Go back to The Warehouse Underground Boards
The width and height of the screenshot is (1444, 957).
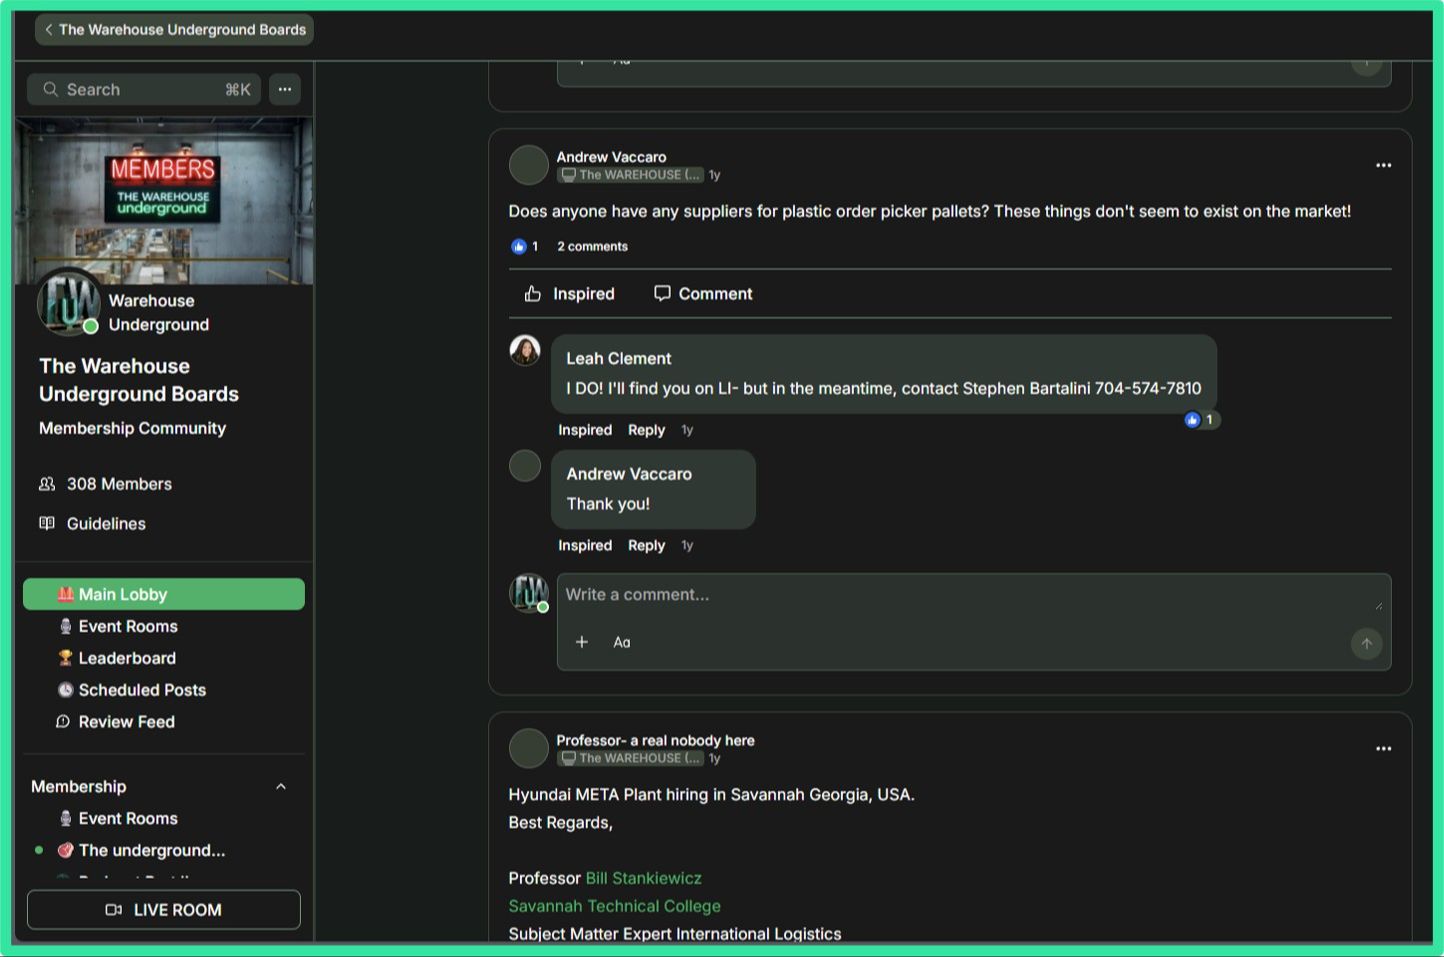175,30
